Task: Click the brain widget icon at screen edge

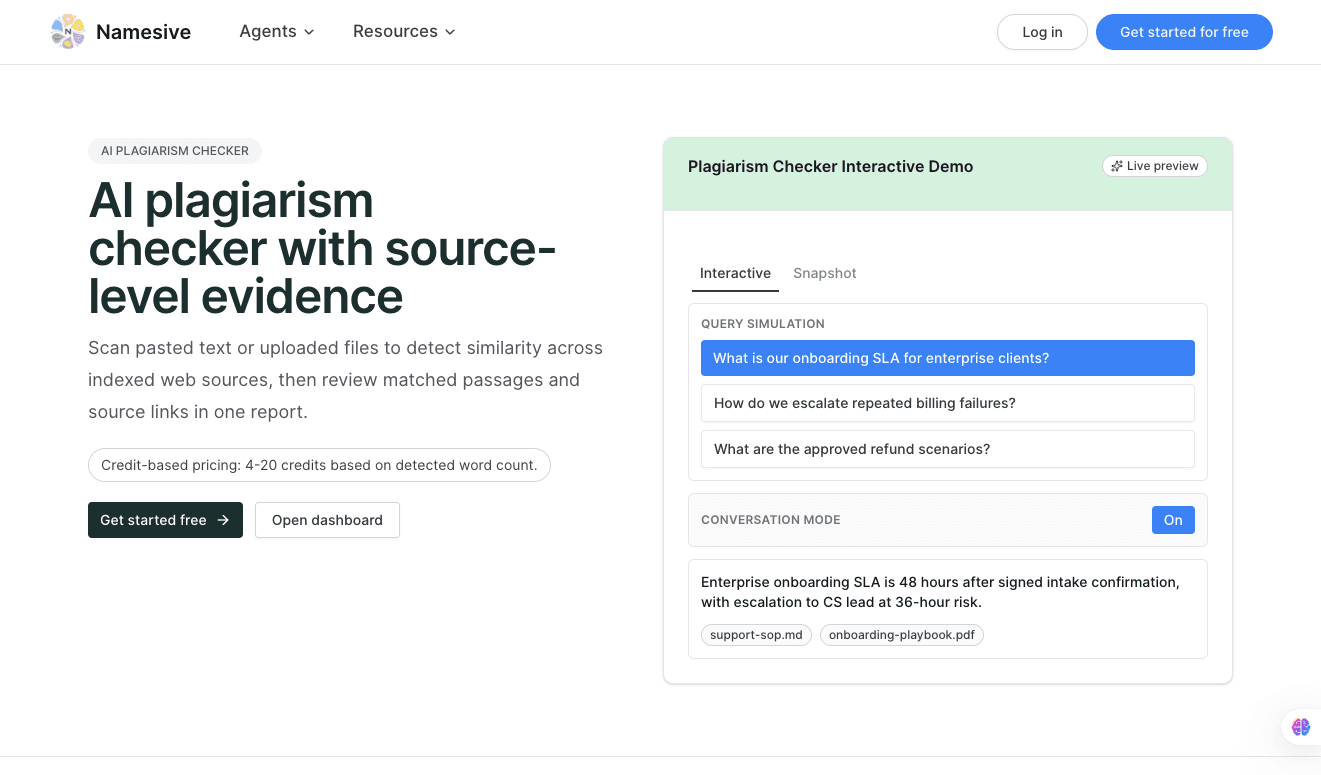Action: point(1300,727)
